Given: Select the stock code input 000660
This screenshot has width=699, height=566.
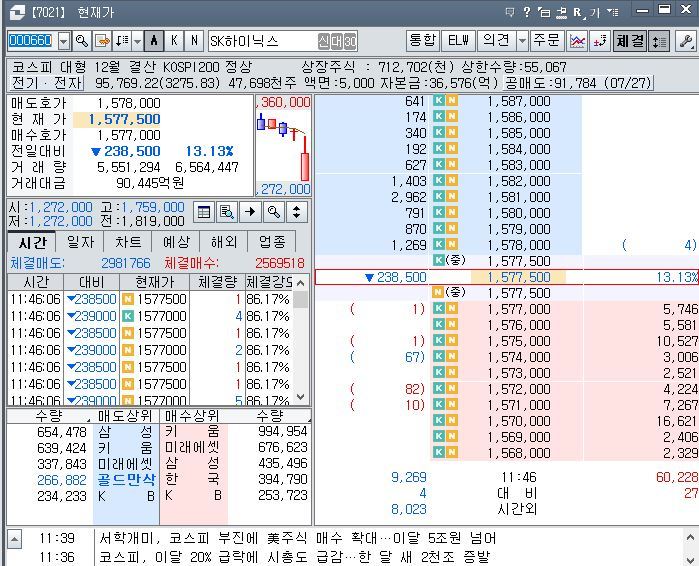Looking at the screenshot, I should pyautogui.click(x=31, y=41).
